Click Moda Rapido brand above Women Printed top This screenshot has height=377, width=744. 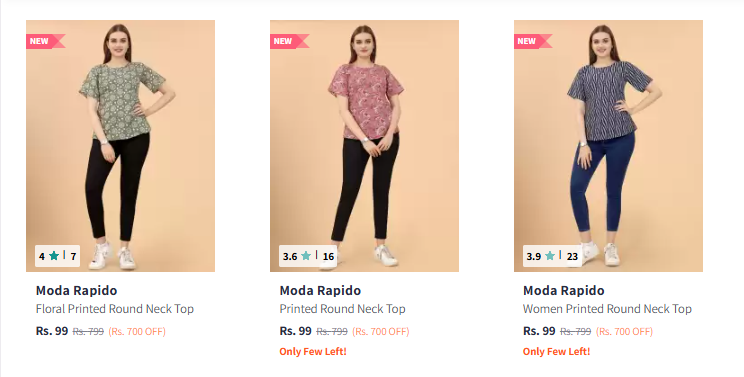[x=564, y=290]
